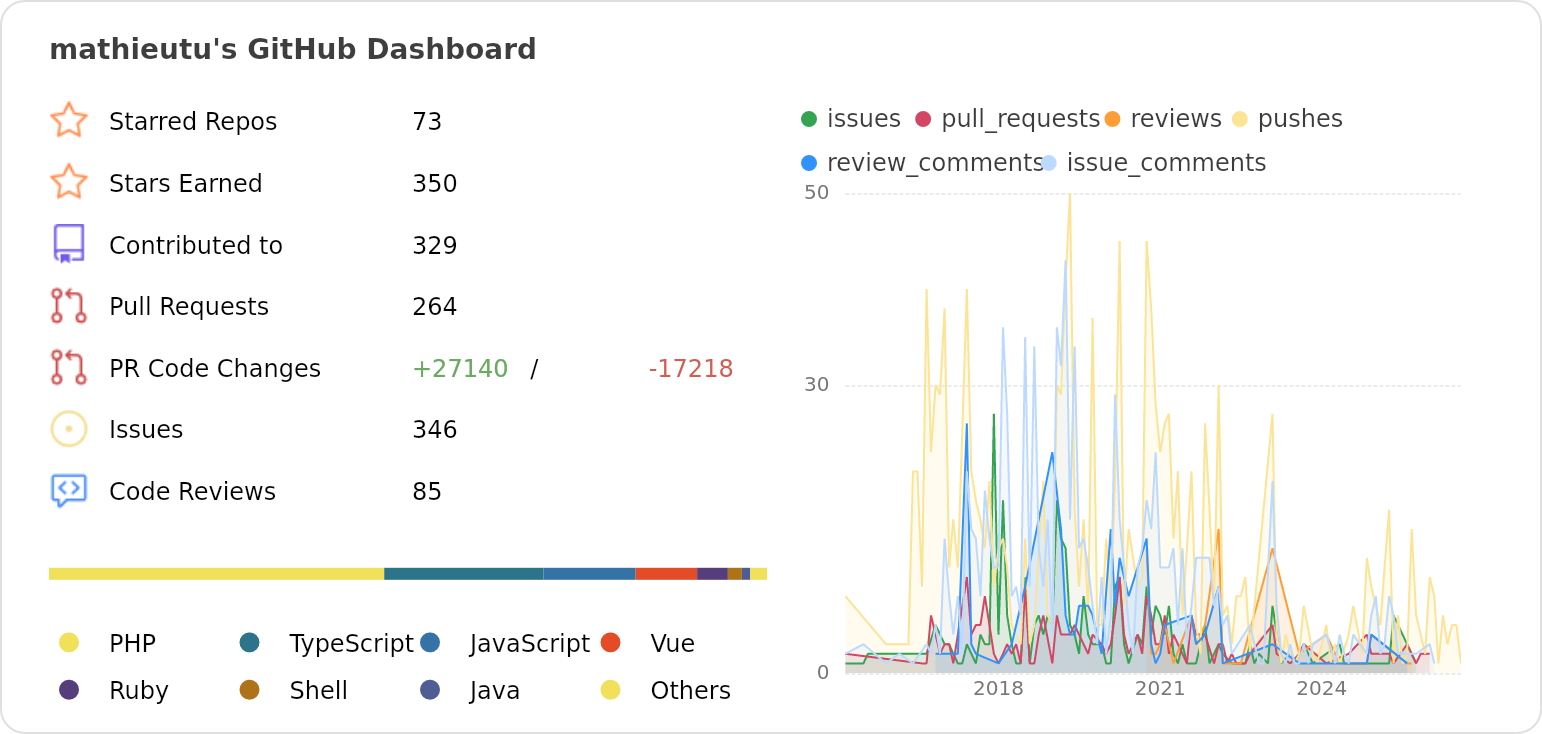Click the issues legend label
Viewport: 1542px width, 734px height.
pos(864,119)
